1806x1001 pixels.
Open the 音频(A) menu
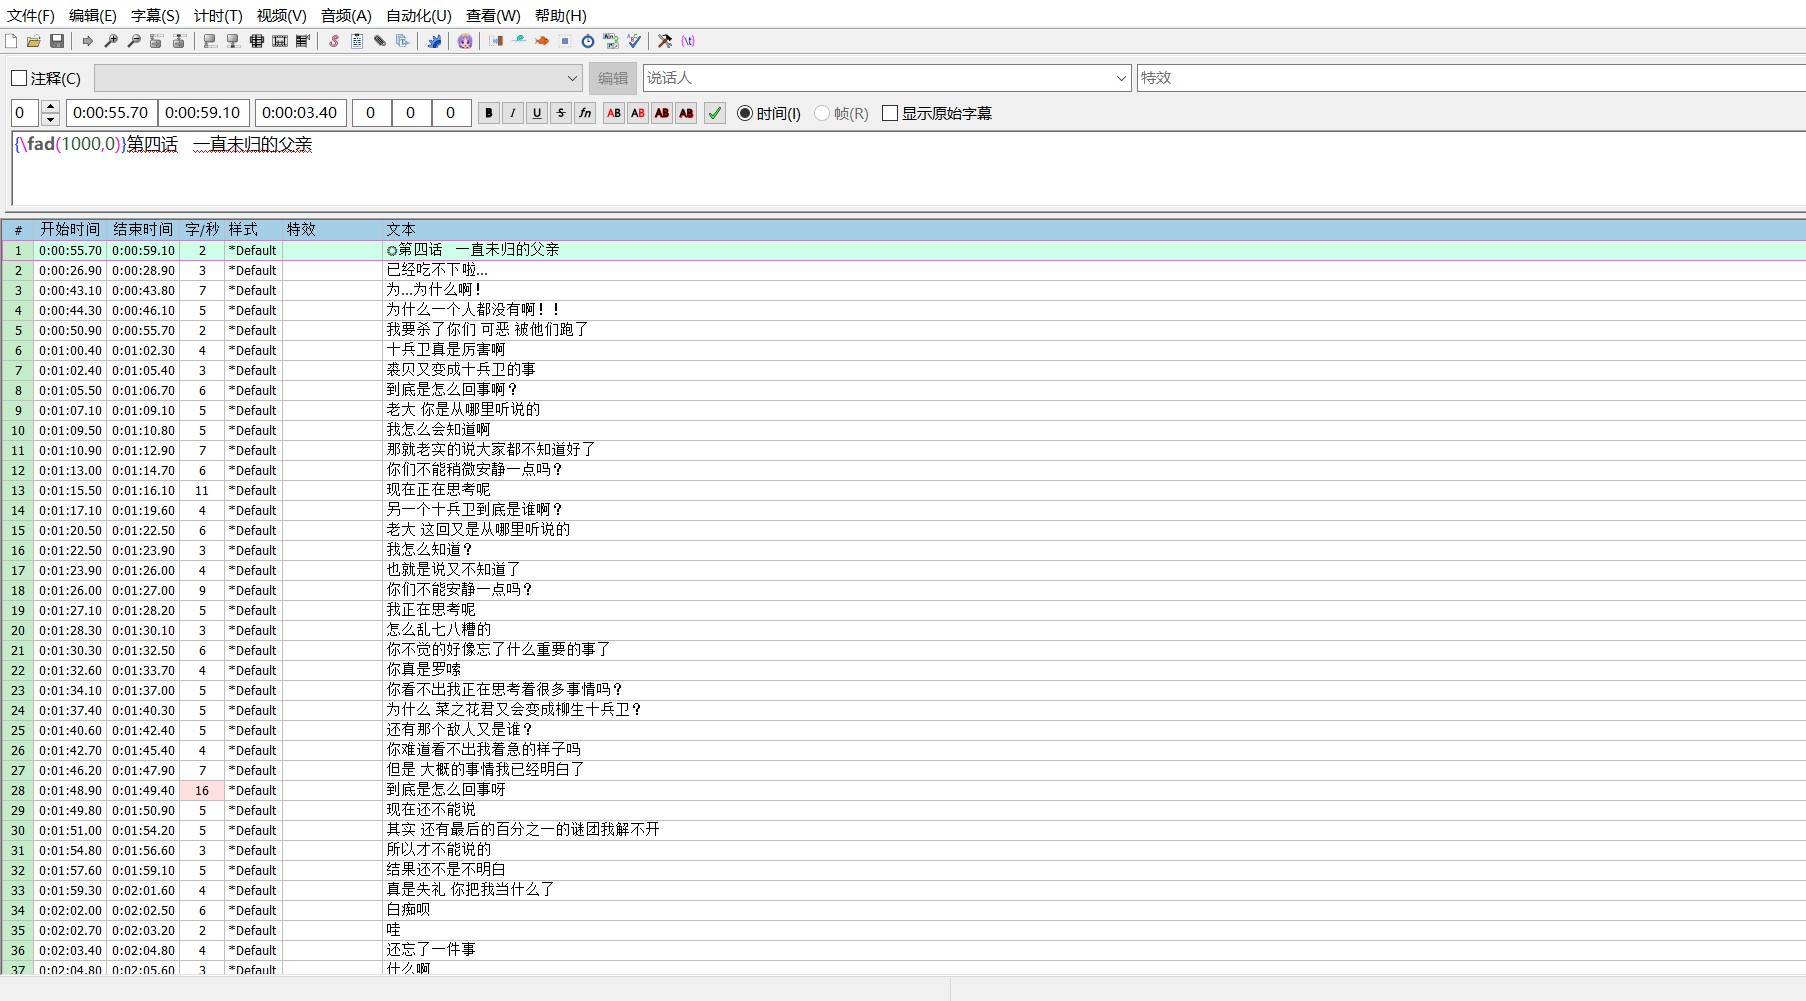(x=346, y=15)
